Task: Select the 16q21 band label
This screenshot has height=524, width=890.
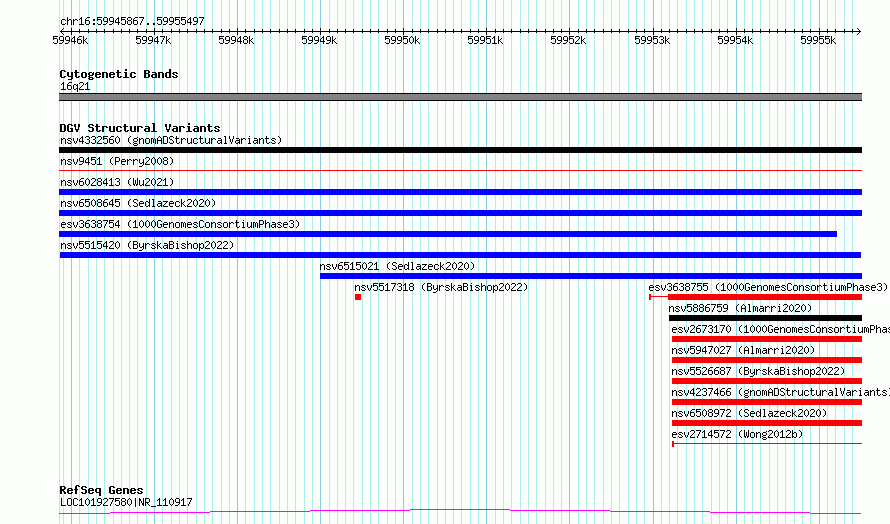Action: coord(75,86)
